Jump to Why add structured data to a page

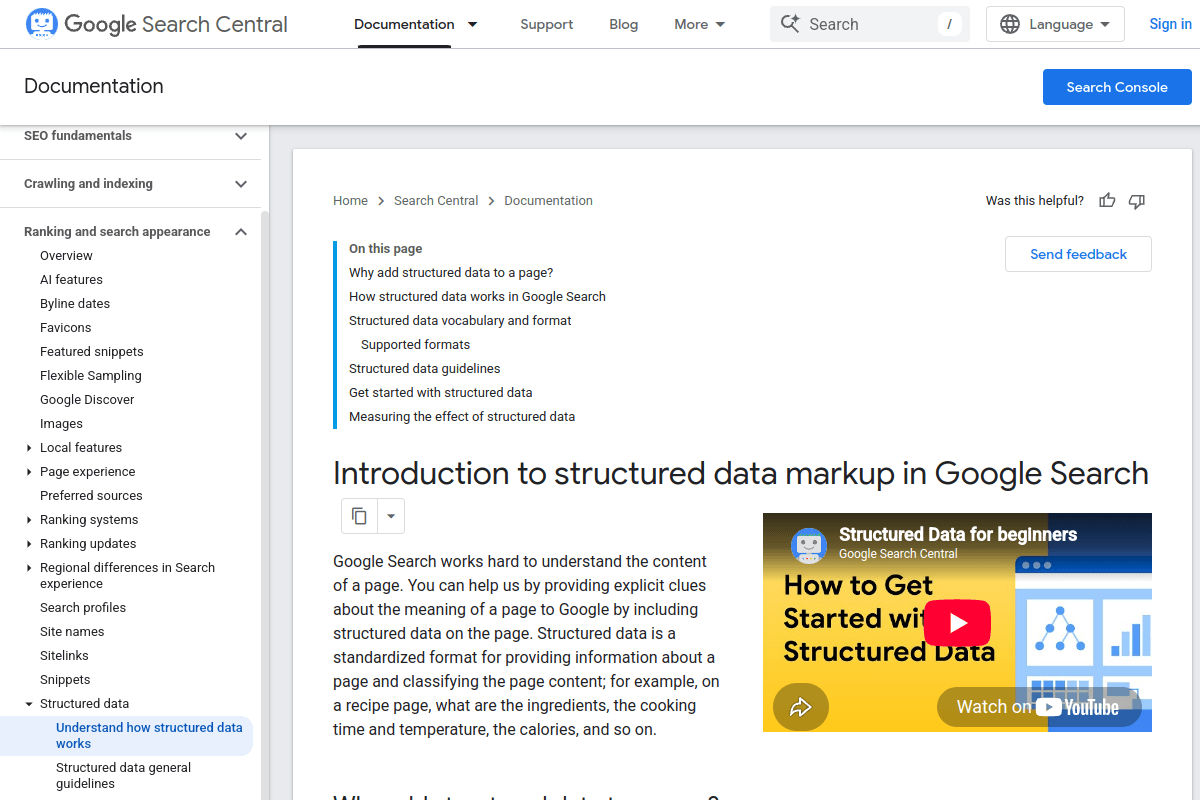click(451, 273)
